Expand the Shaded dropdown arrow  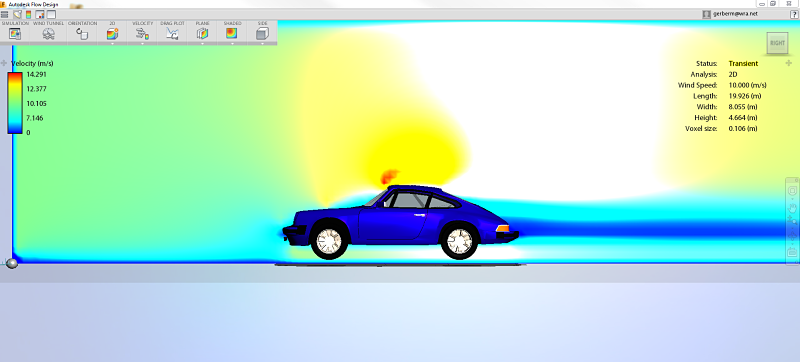(x=232, y=43)
